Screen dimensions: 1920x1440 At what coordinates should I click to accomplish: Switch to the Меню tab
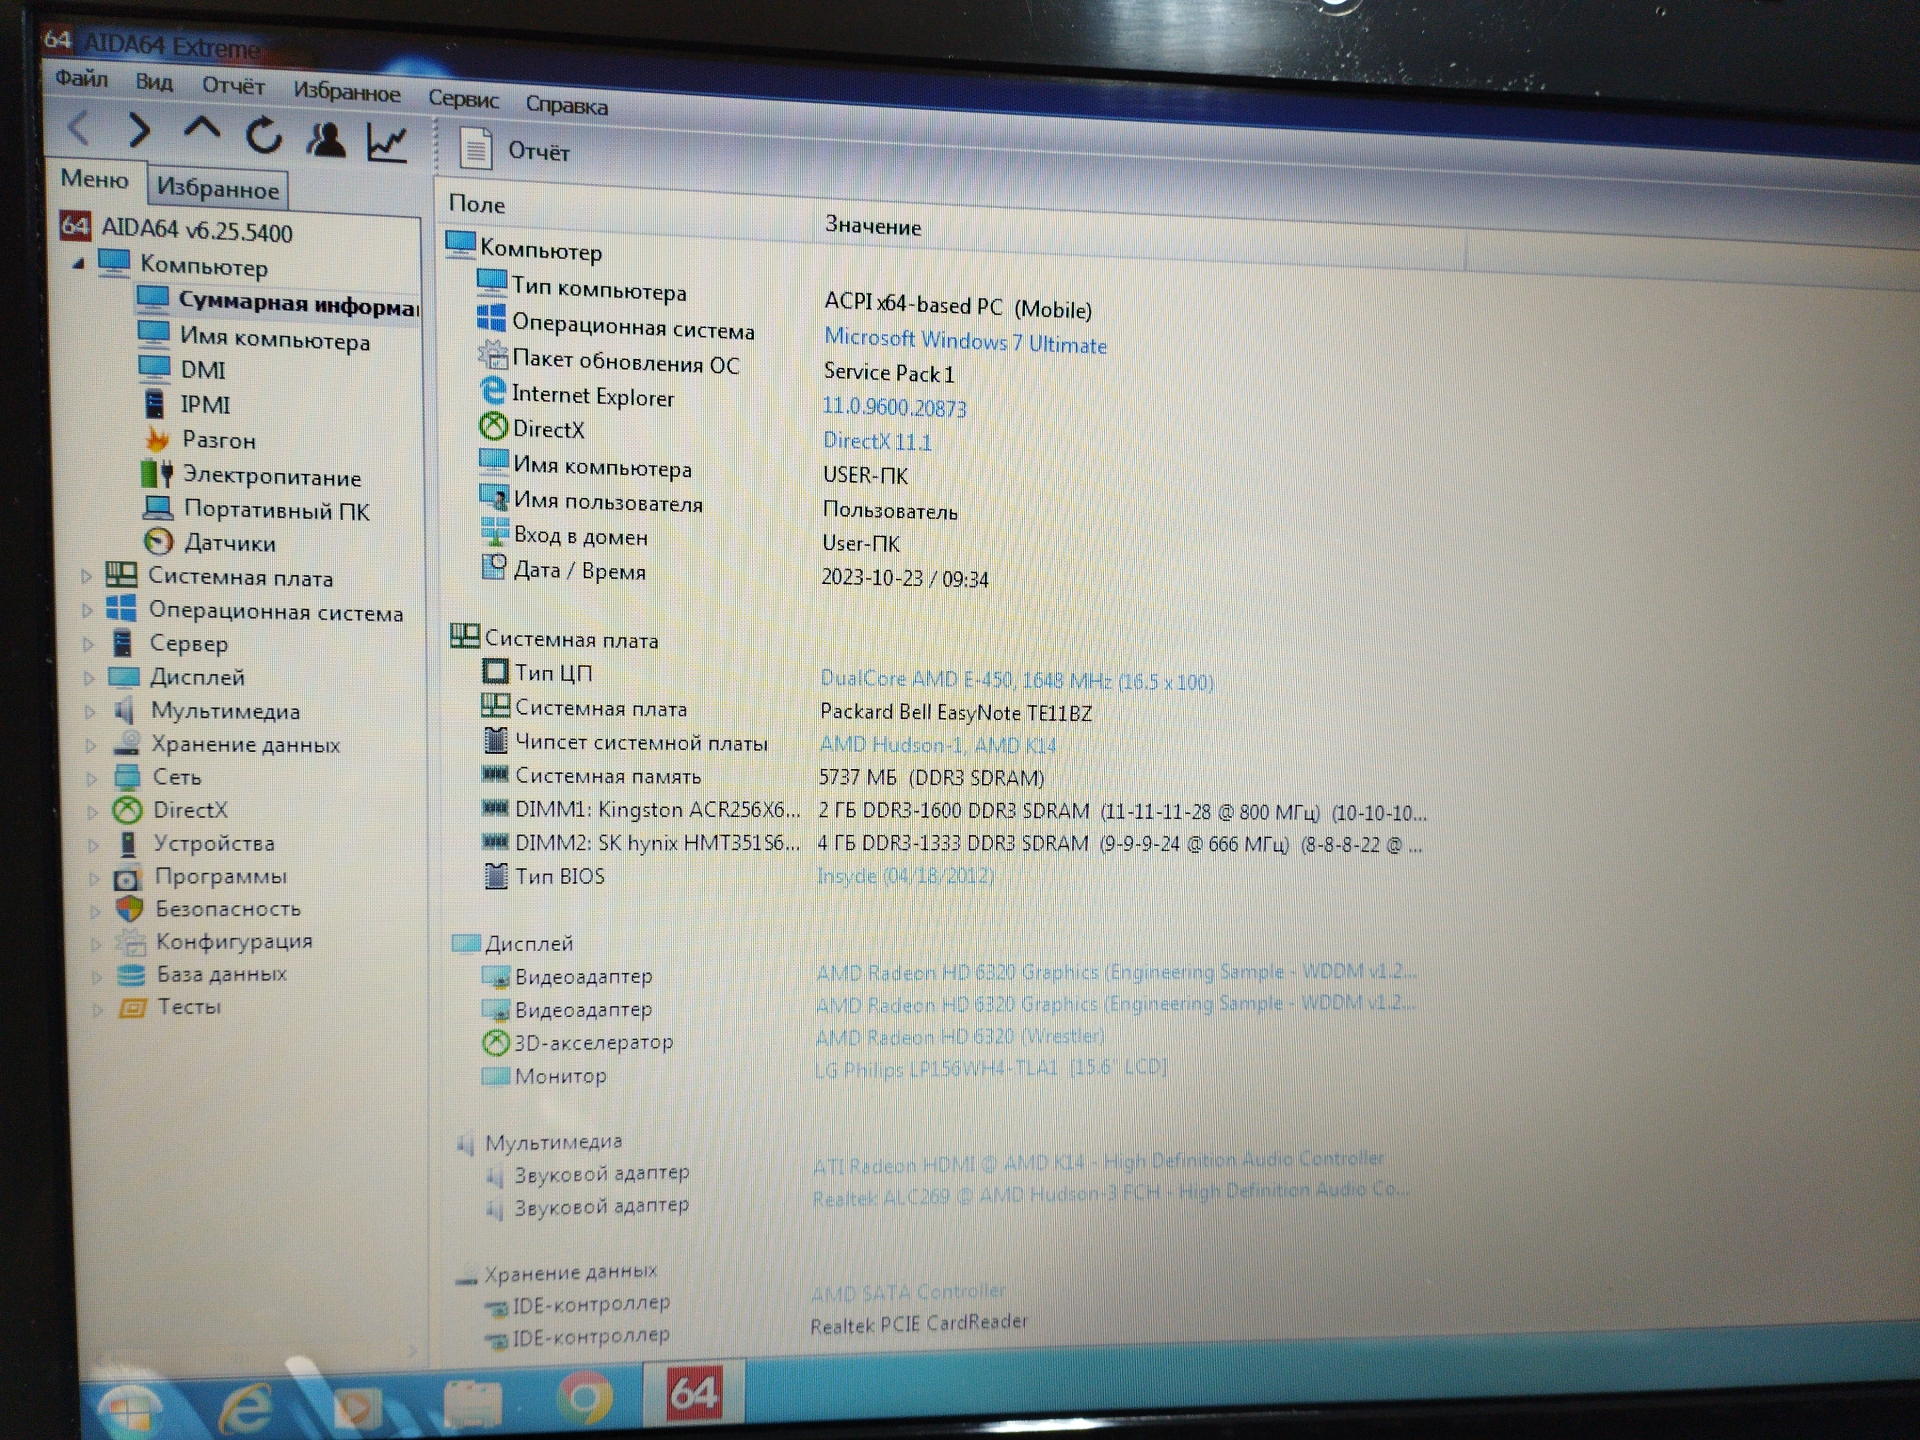click(x=95, y=179)
